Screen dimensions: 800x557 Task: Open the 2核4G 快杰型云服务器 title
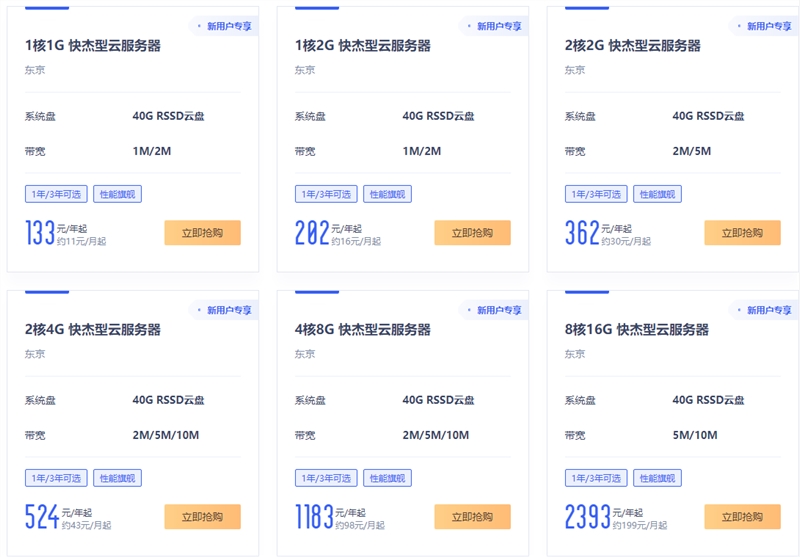(93, 330)
